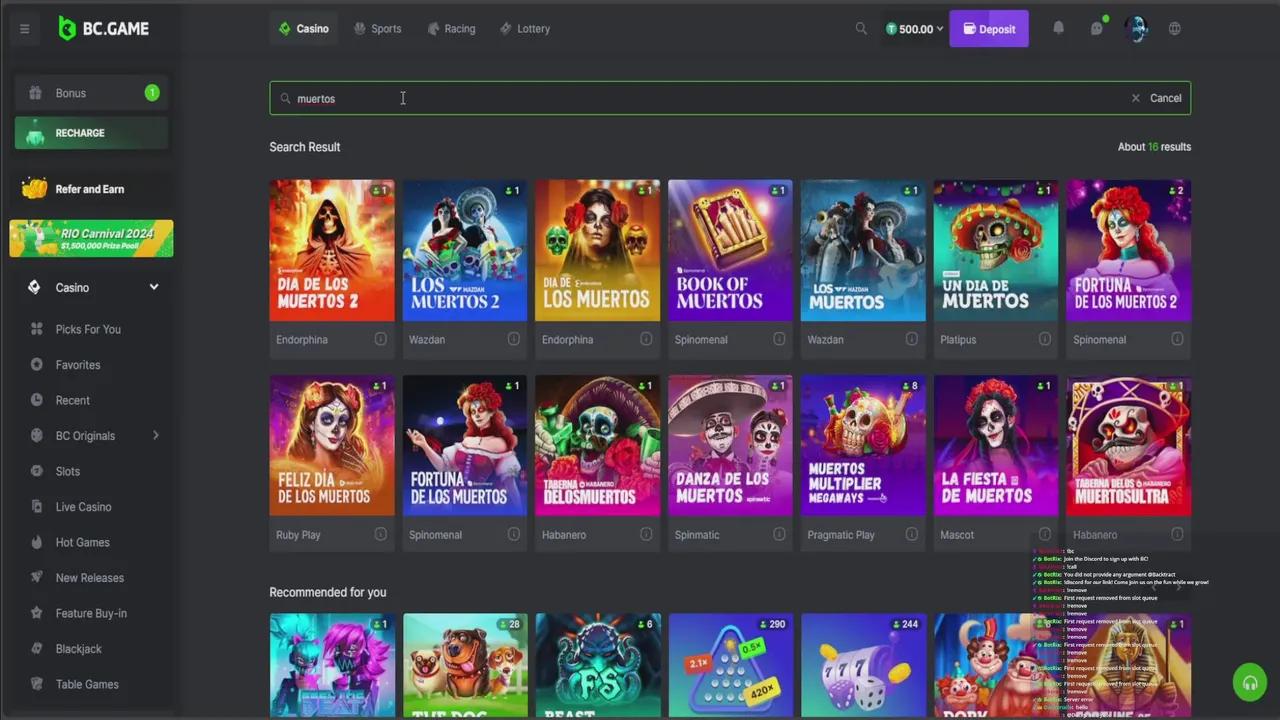
Task: Clear search text with X icon
Action: [1135, 98]
